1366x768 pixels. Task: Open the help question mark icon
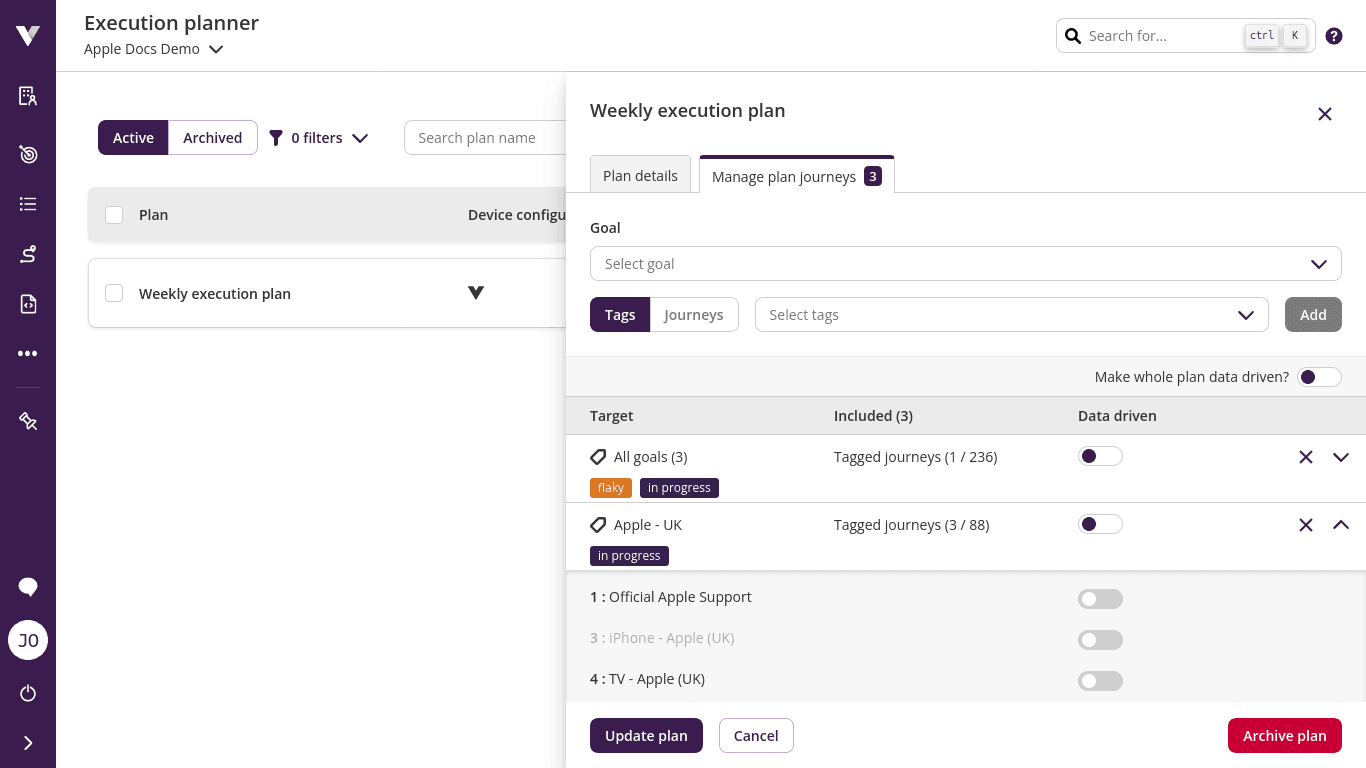tap(1334, 35)
